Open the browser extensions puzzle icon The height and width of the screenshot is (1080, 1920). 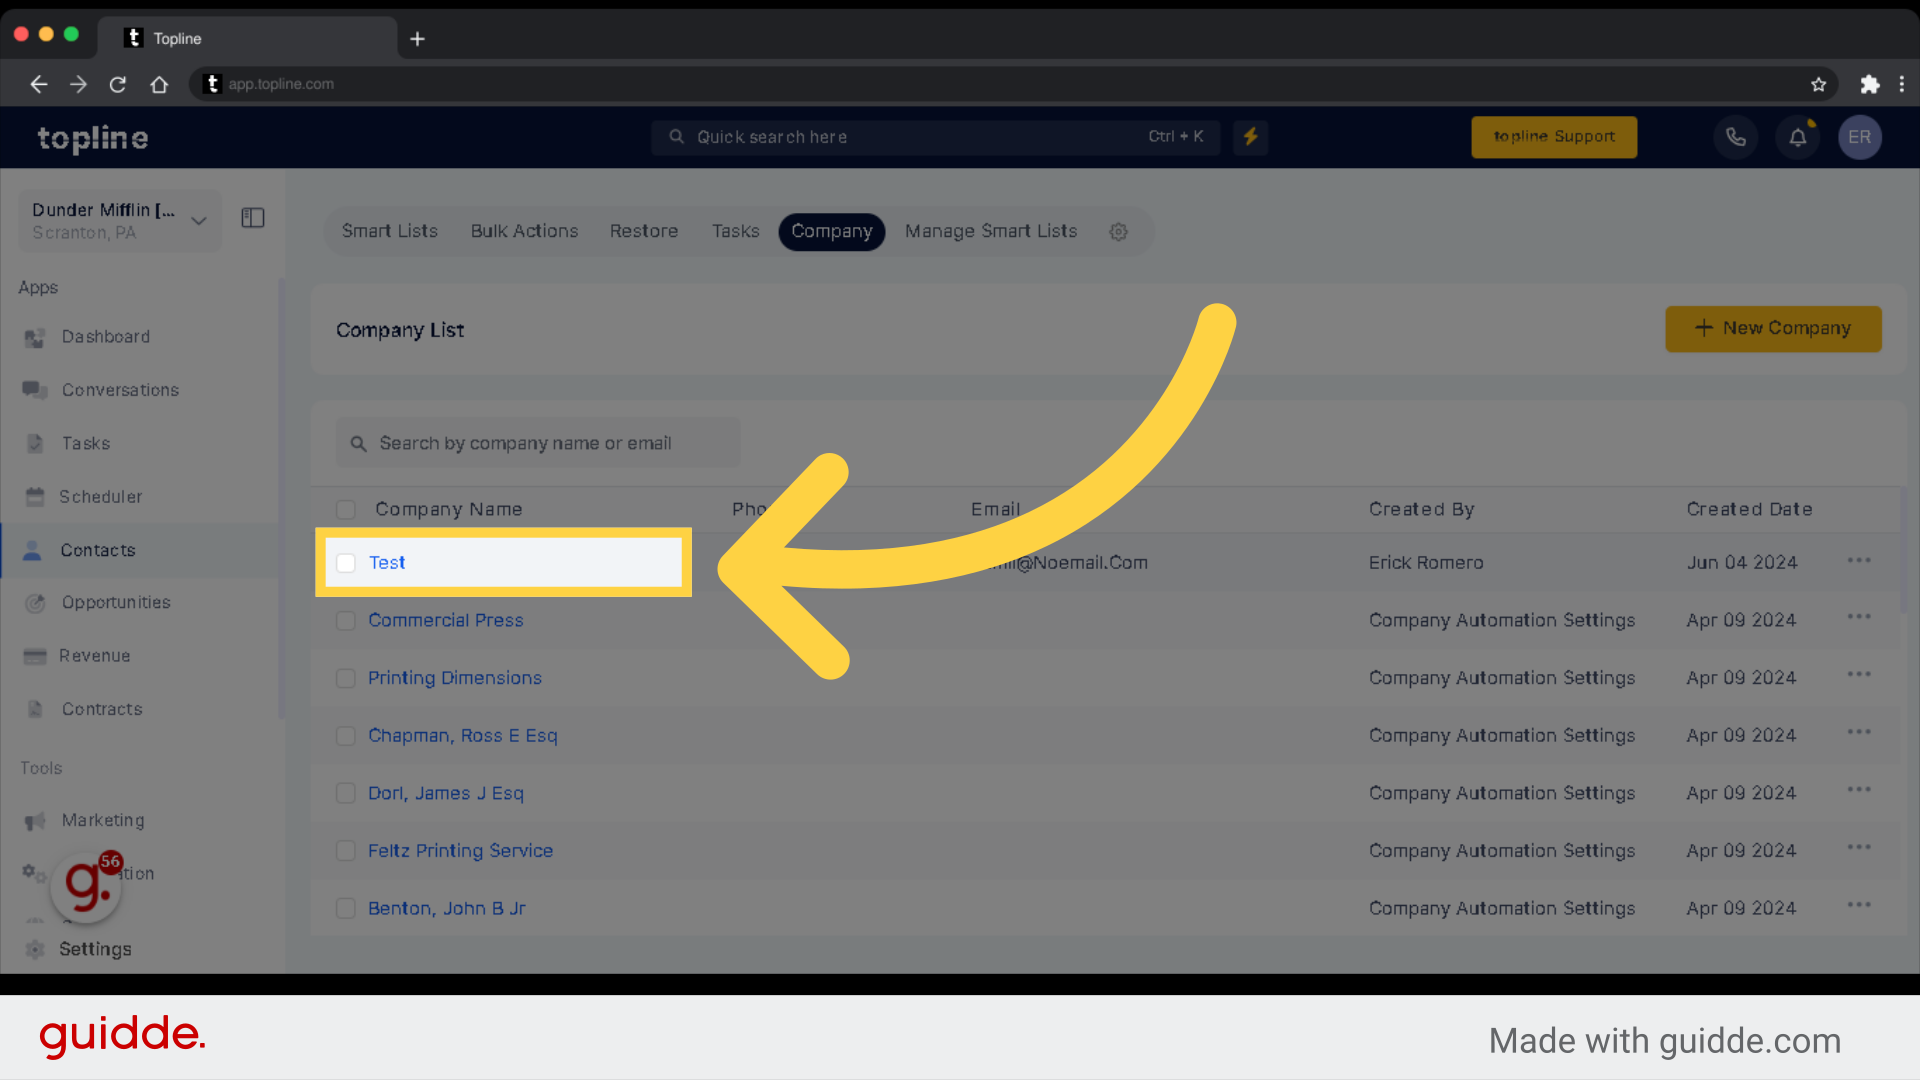1869,85
